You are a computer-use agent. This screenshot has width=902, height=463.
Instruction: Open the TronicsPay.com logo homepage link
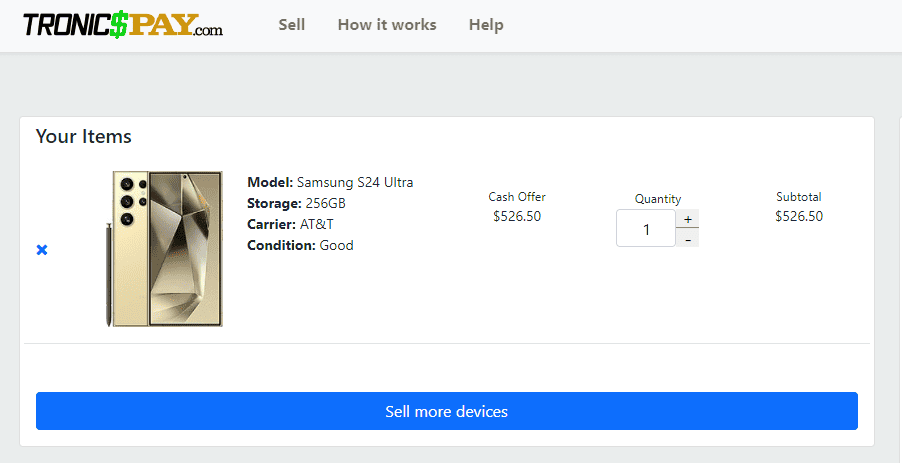tap(123, 25)
